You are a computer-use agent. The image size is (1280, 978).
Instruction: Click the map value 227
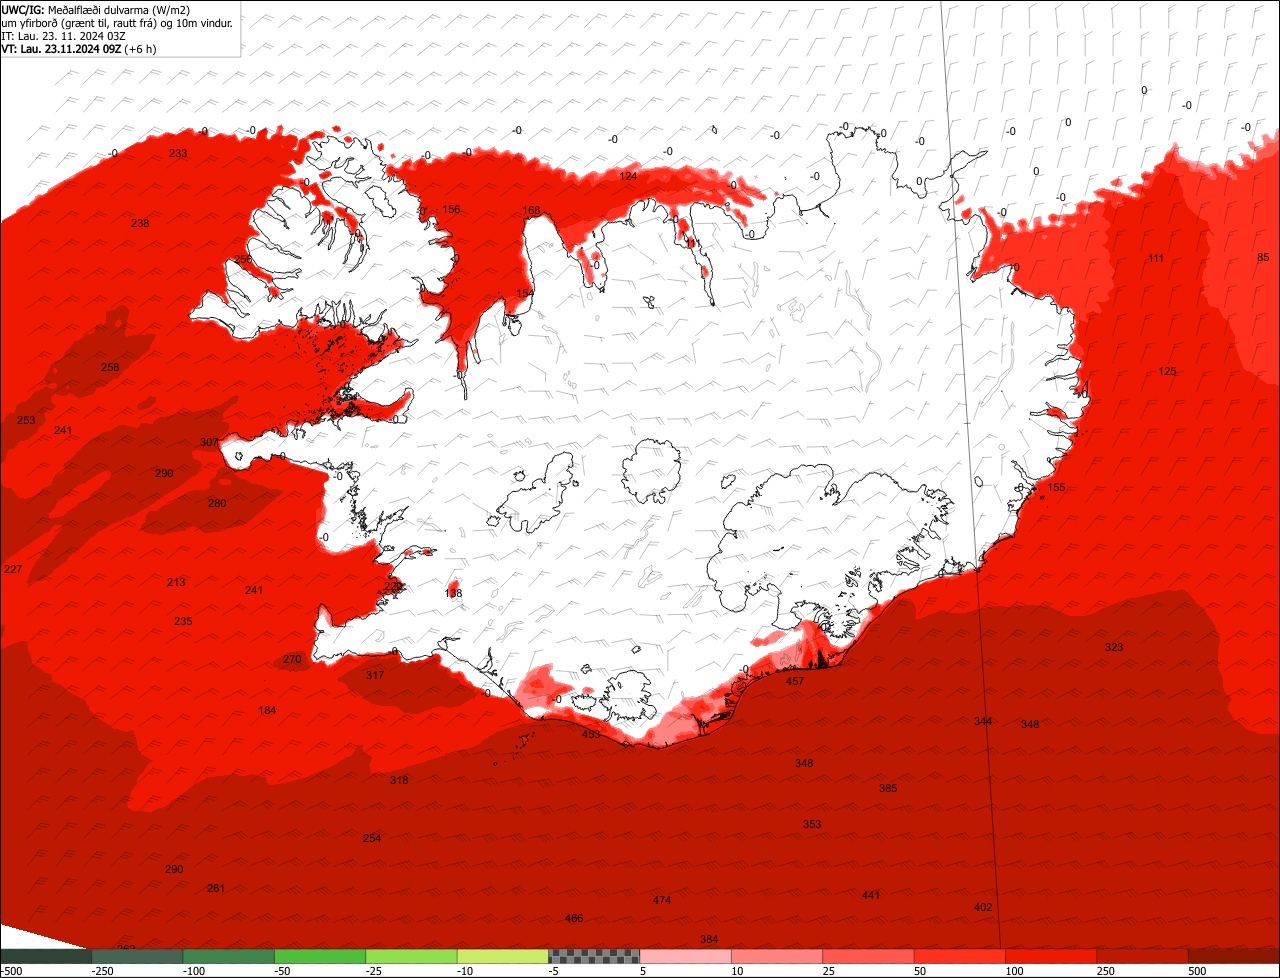(x=13, y=569)
